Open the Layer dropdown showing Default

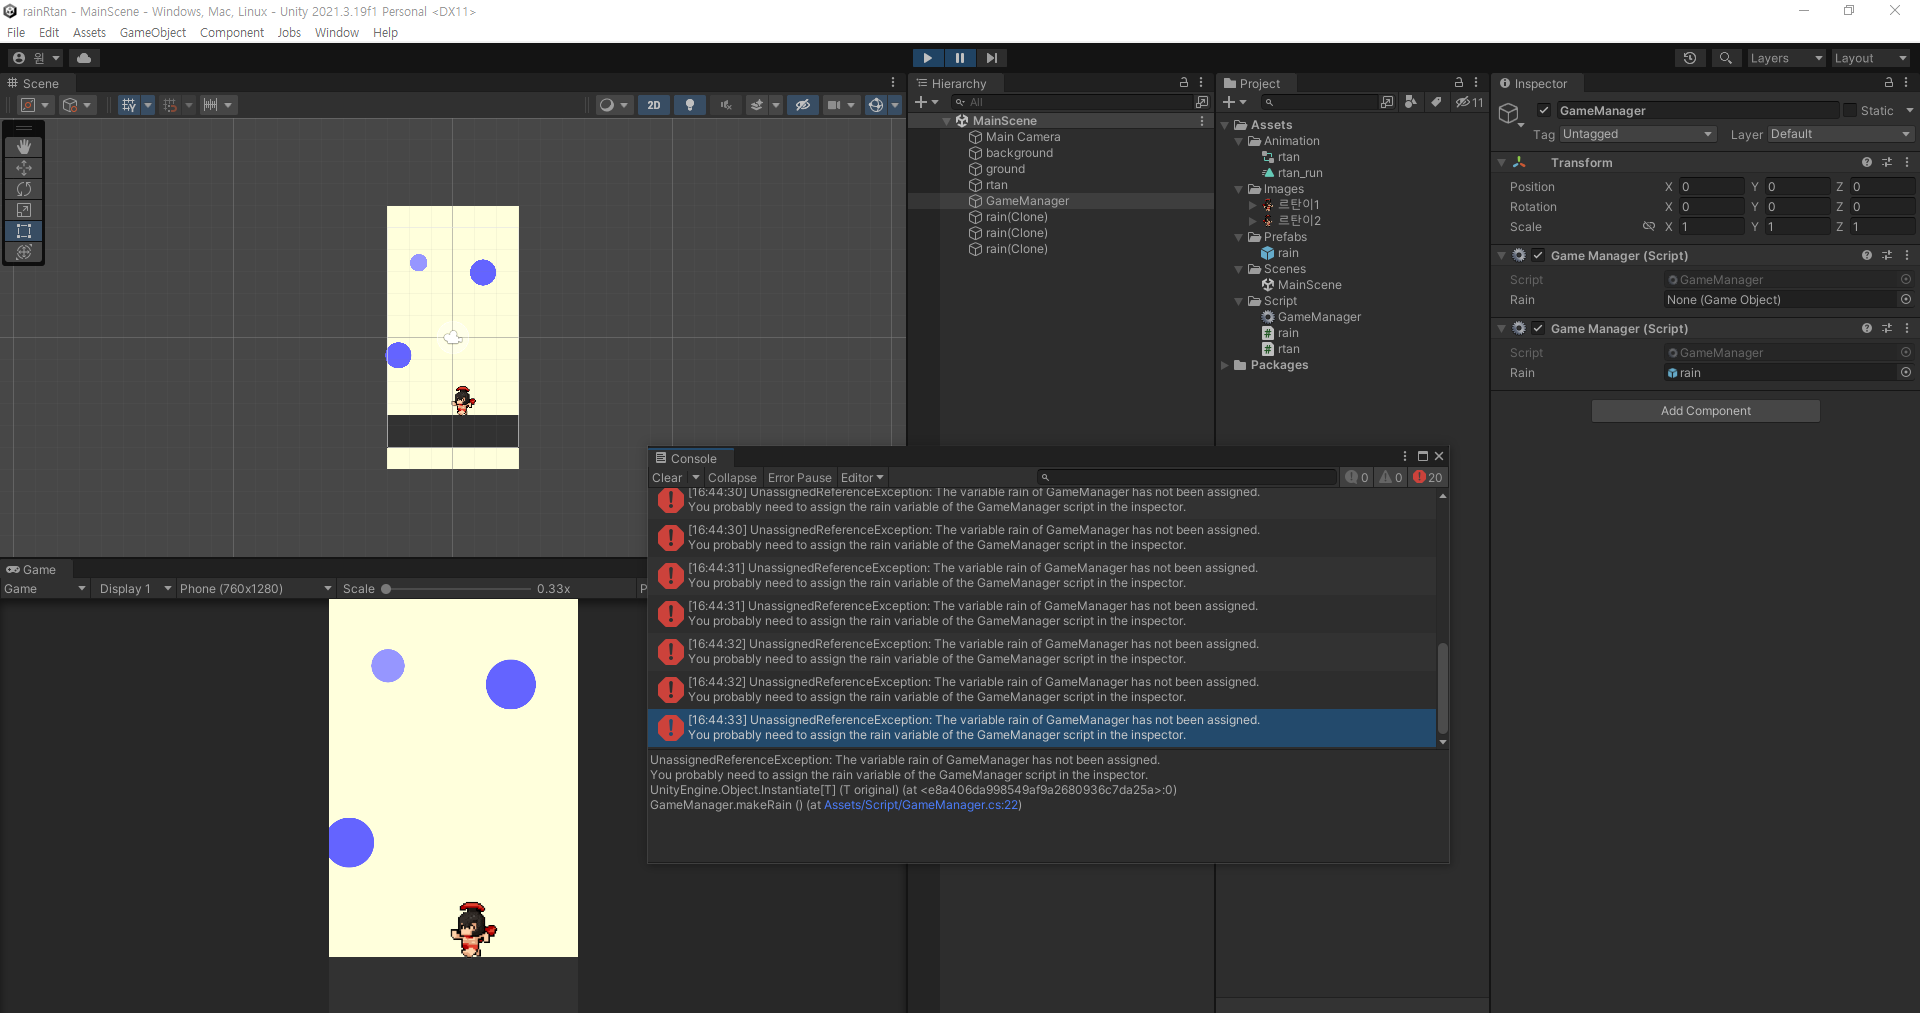pyautogui.click(x=1840, y=134)
